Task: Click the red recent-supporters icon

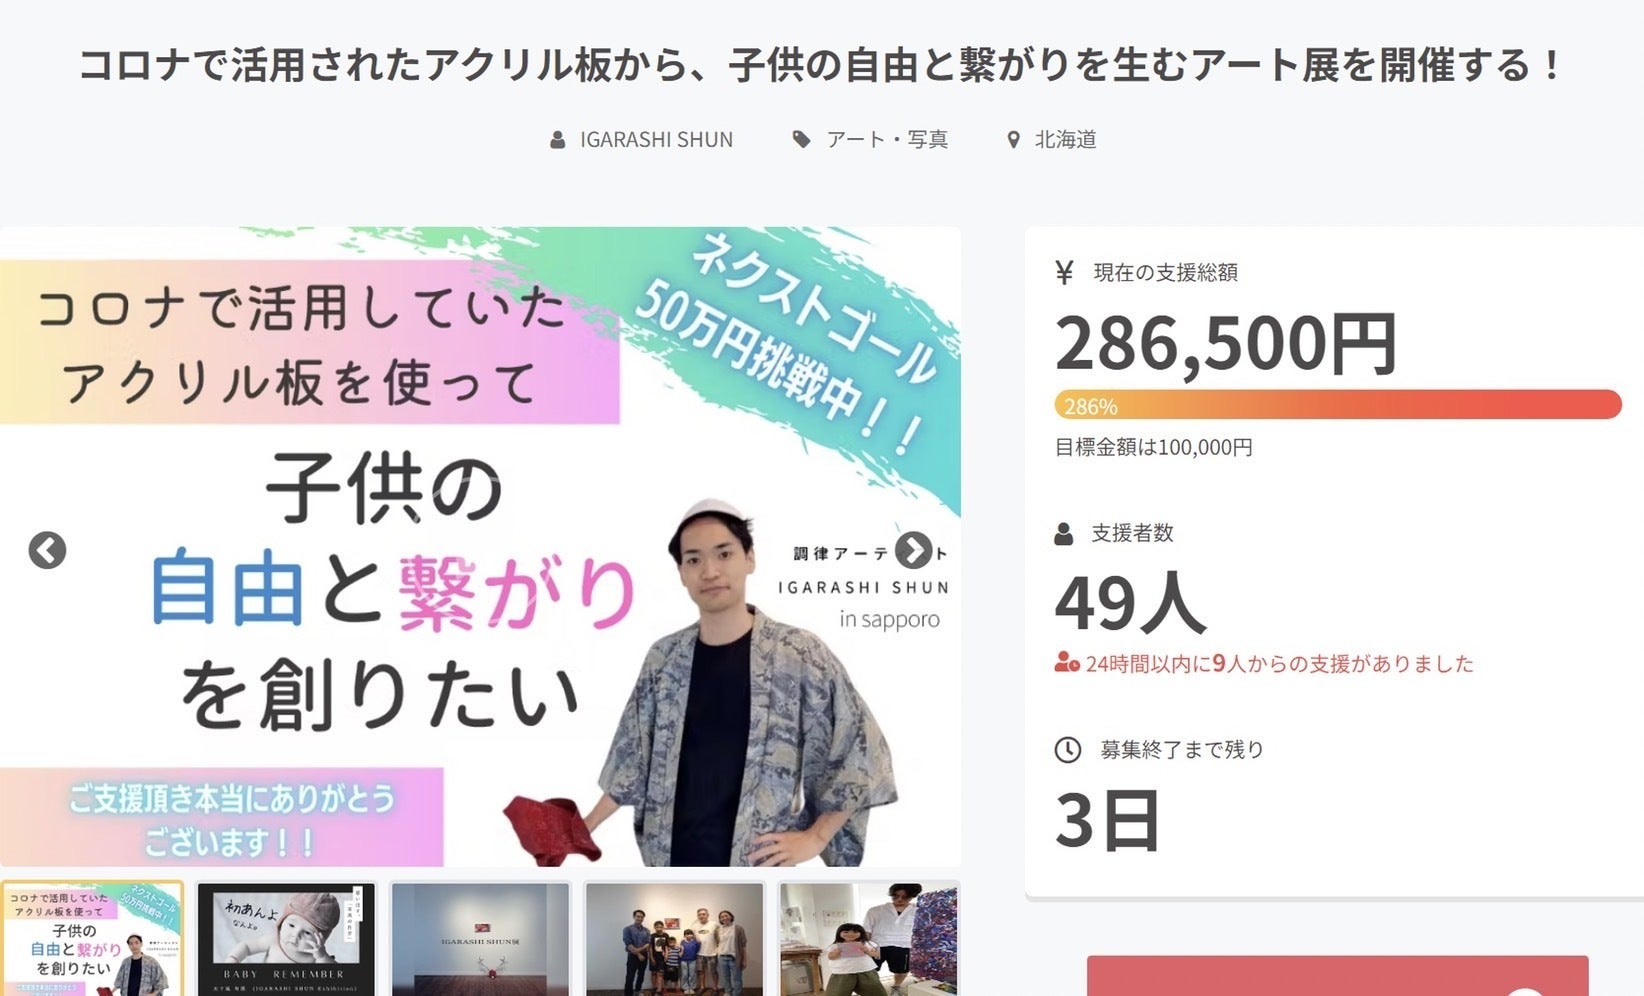Action: pos(1067,663)
